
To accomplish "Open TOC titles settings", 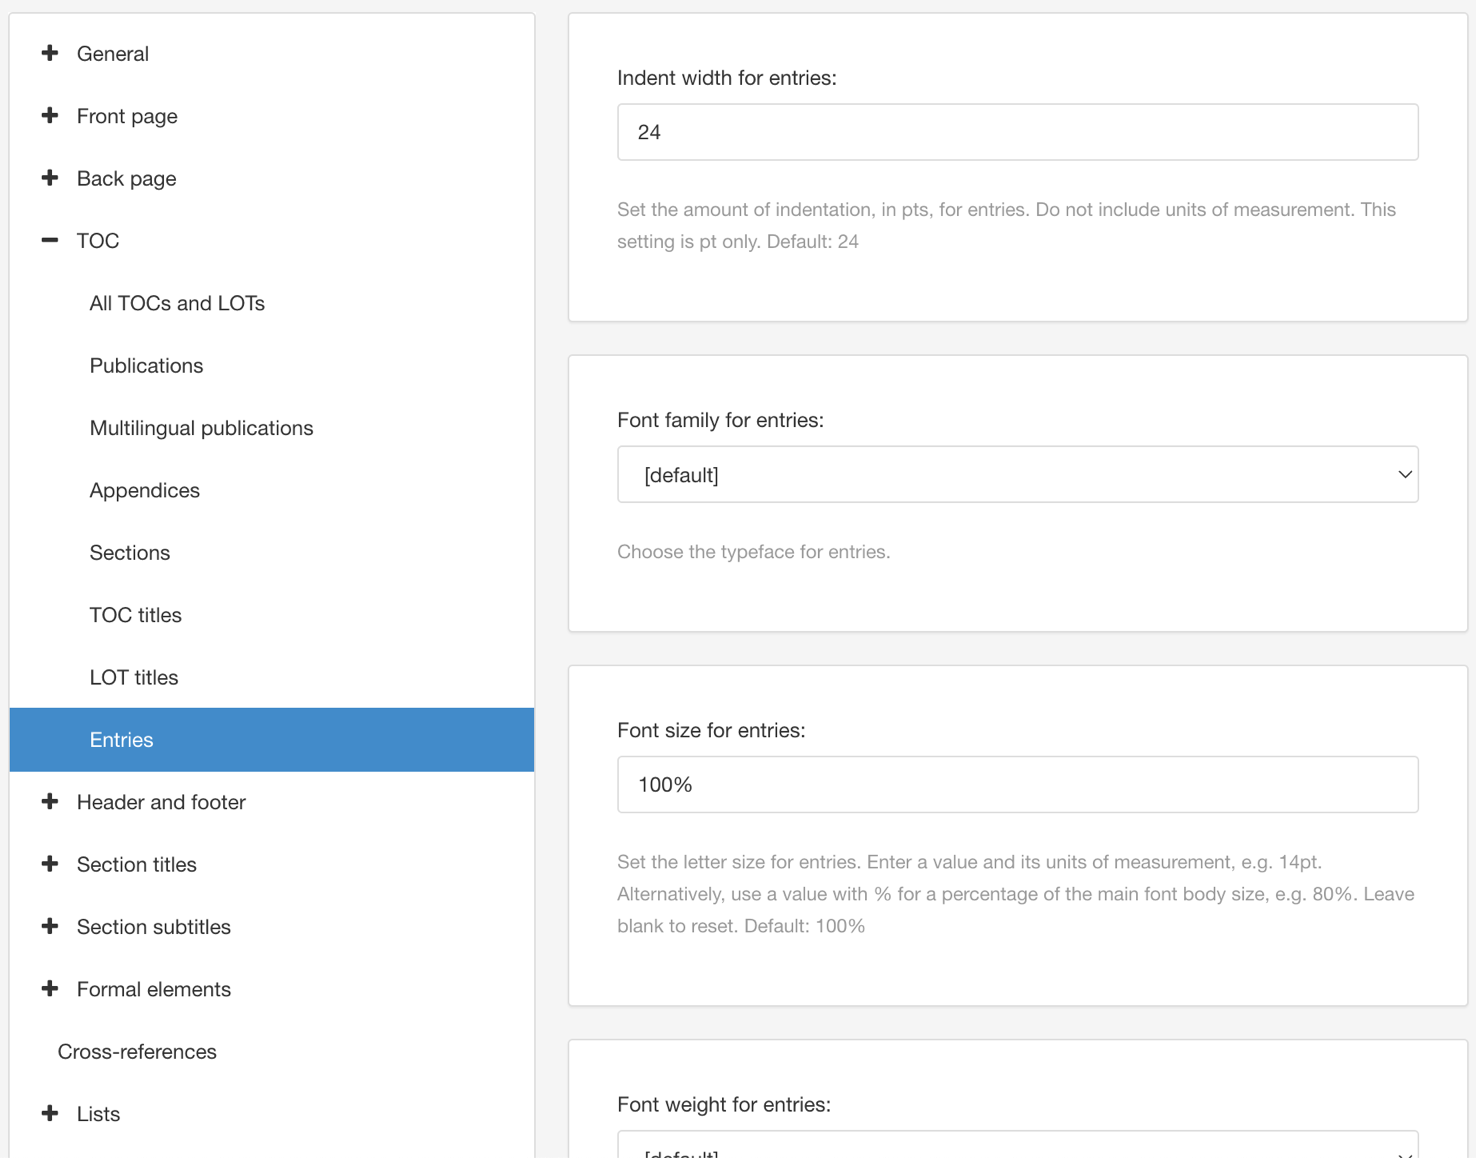I will [136, 615].
